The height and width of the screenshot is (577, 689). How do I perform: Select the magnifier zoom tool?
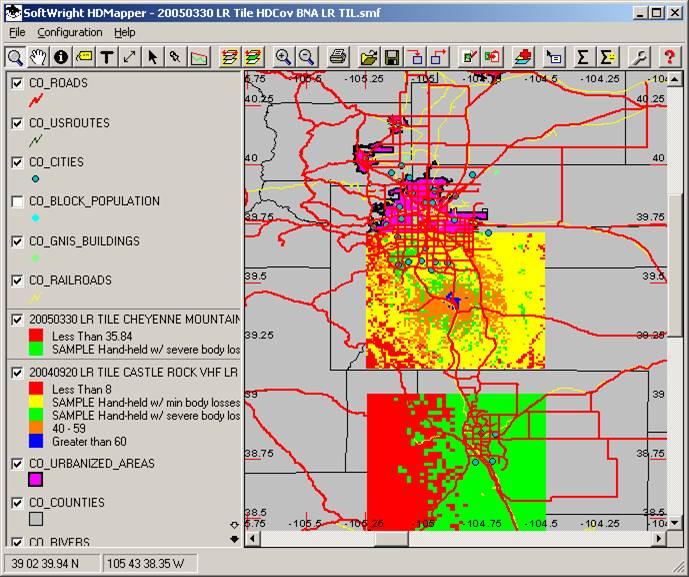tap(15, 57)
